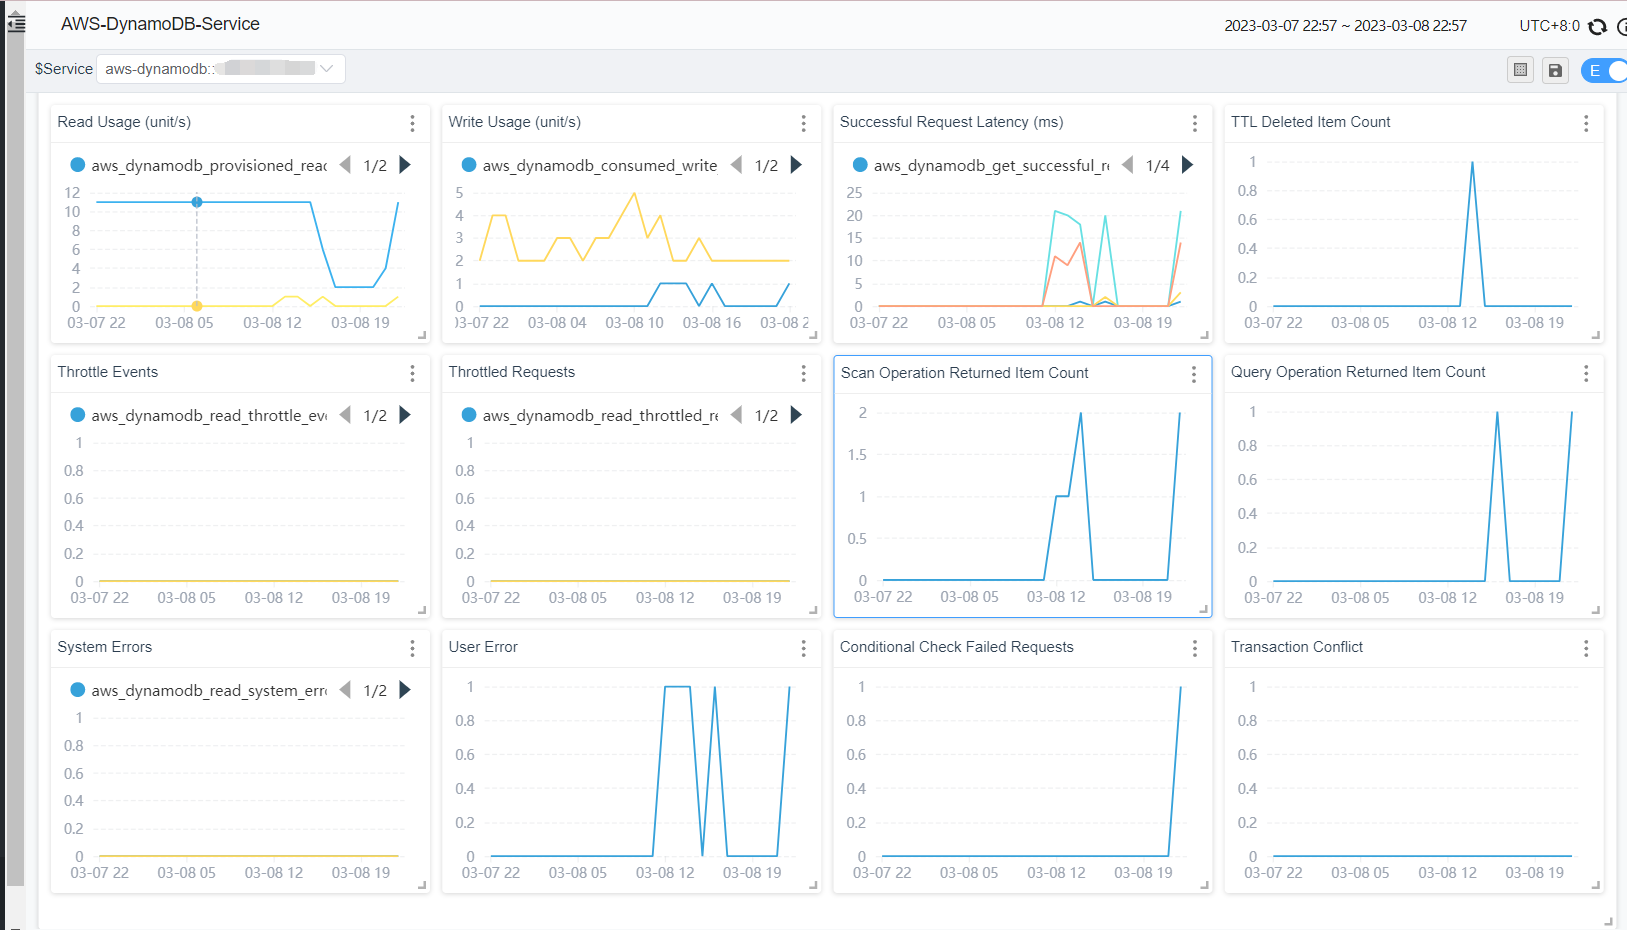Viewport: 1627px width, 930px height.
Task: Go to previous legend page in Write Usage
Action: (737, 165)
